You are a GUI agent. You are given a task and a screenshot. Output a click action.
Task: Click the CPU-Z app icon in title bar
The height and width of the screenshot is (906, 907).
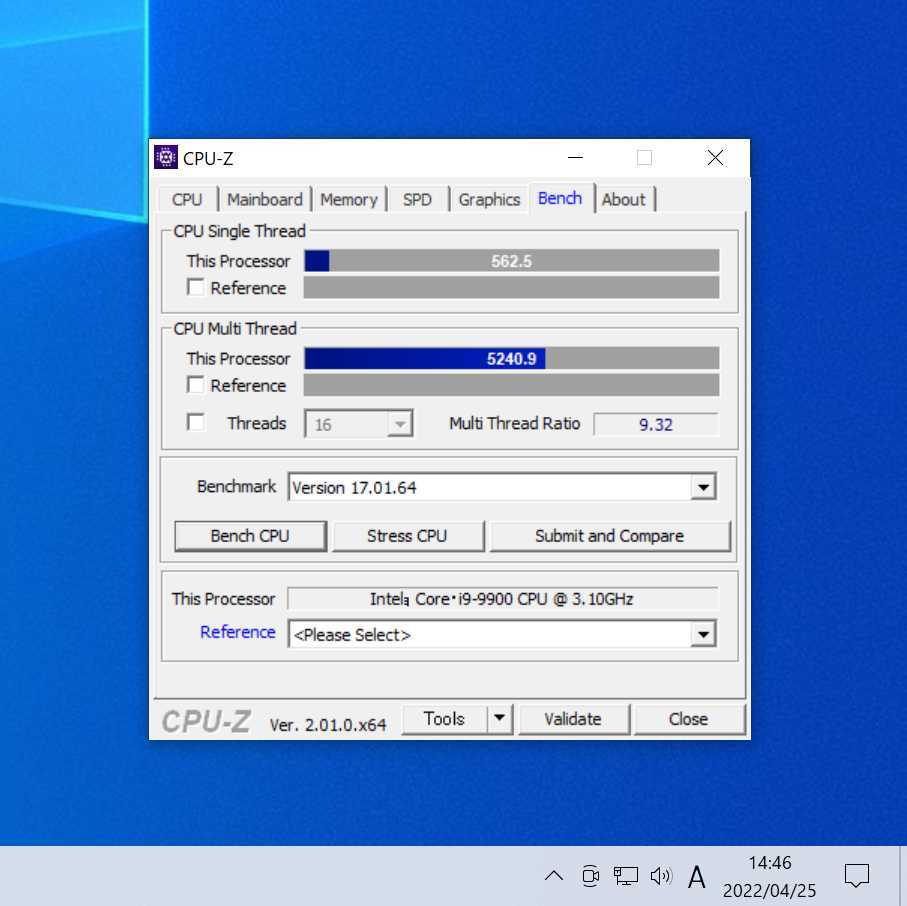coord(165,157)
